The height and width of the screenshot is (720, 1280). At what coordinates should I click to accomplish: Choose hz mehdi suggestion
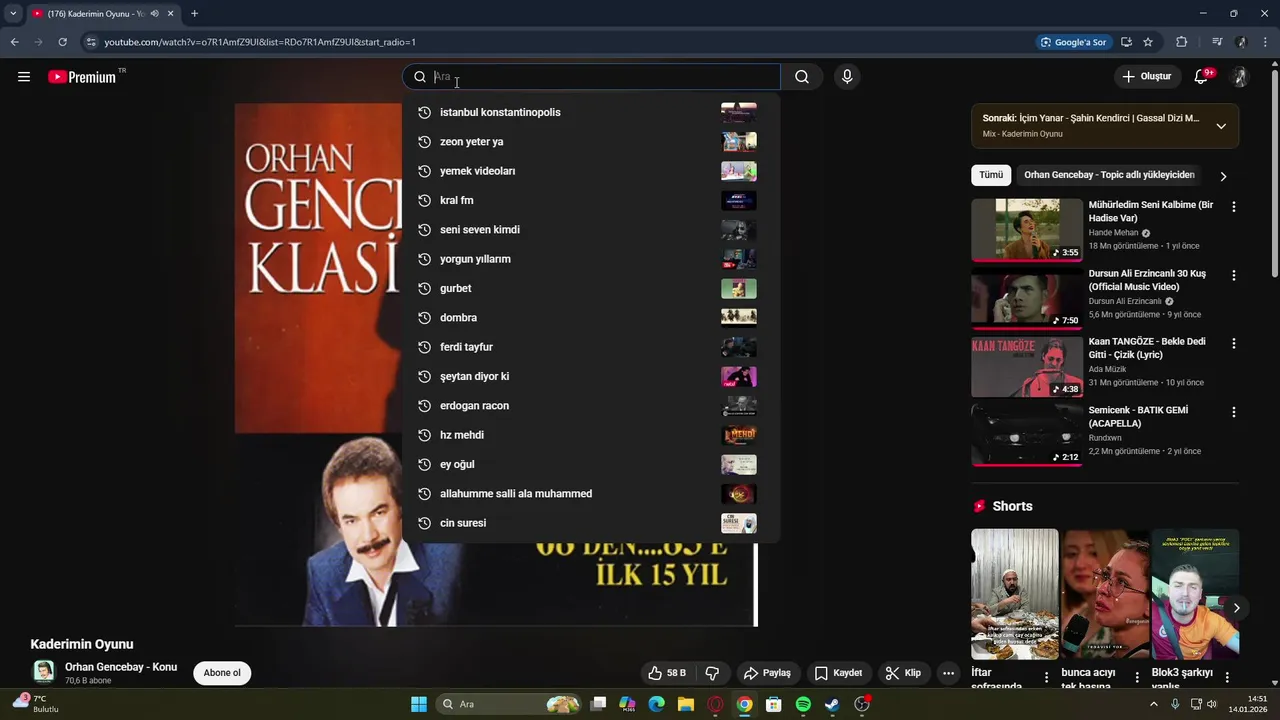coord(591,435)
